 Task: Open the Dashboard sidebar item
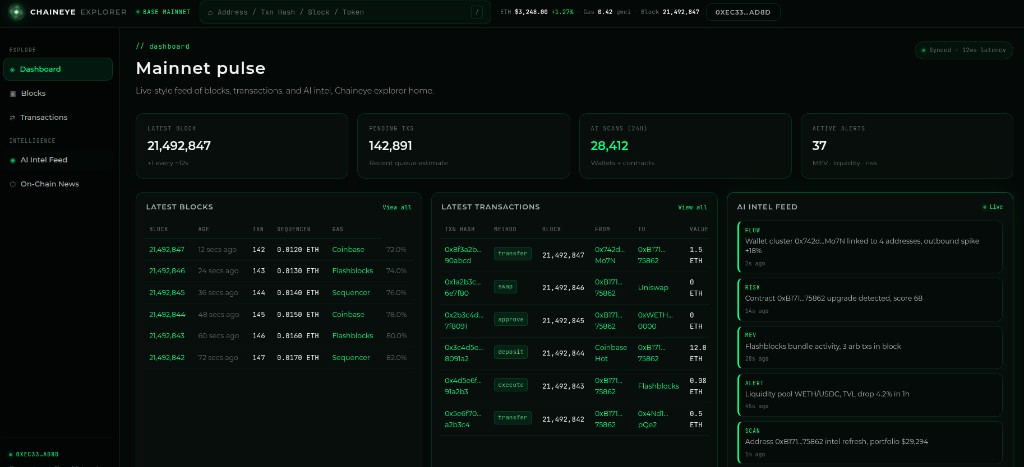point(58,69)
